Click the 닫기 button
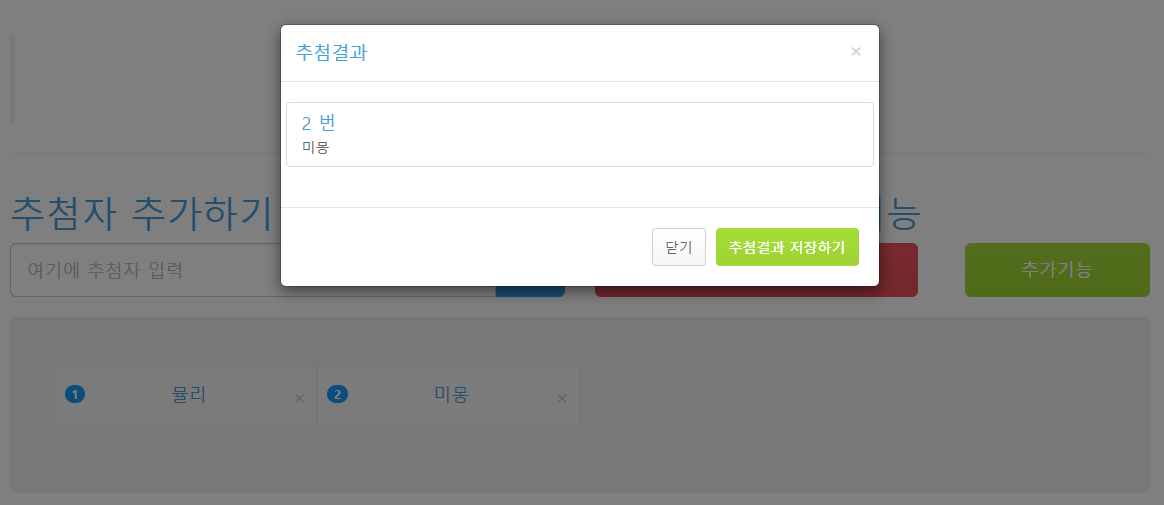 point(679,247)
